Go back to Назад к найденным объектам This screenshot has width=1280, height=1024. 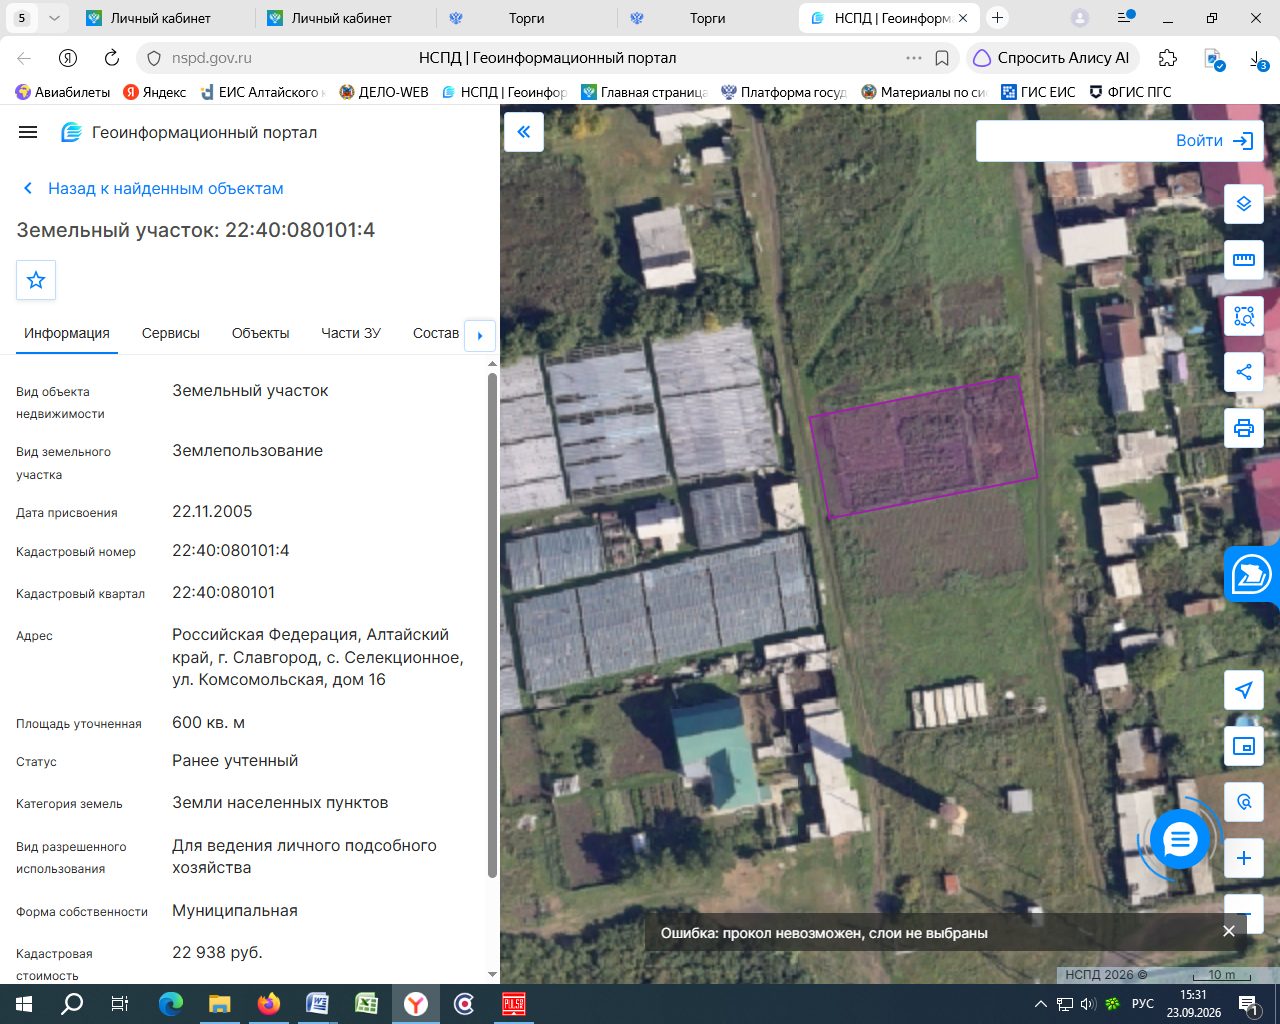click(153, 188)
